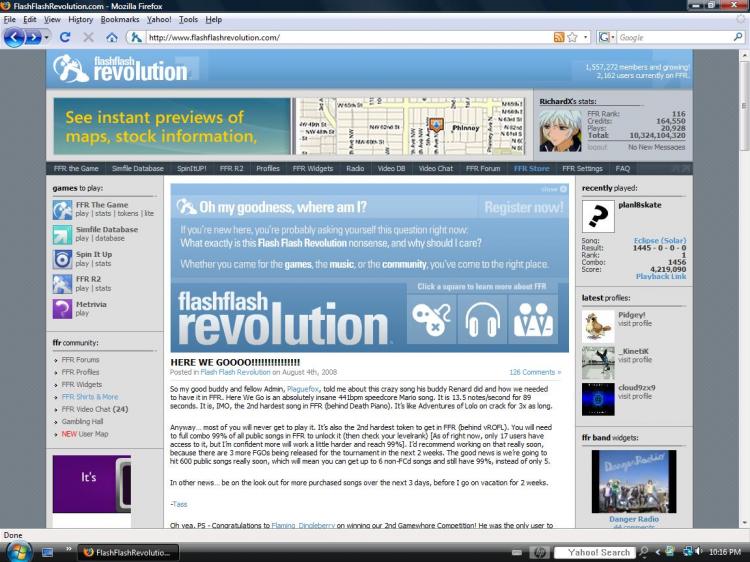Click the purple Metrivia question icon

tap(62, 309)
